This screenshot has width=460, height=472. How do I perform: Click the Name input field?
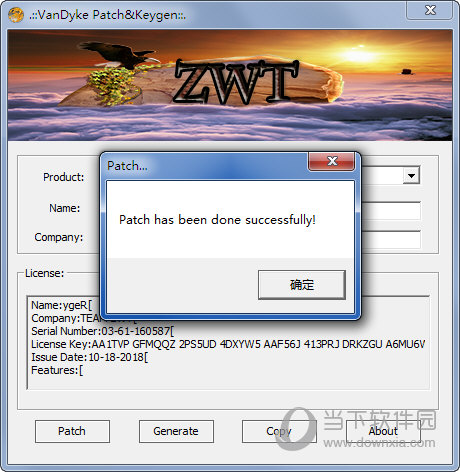[391, 210]
